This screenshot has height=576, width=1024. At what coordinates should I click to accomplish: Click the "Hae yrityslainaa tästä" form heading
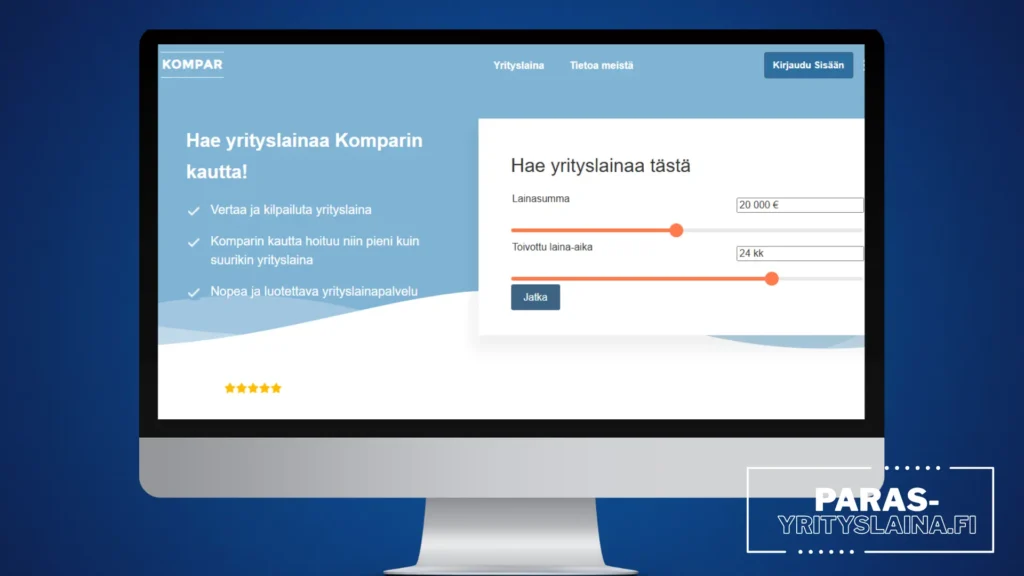tap(600, 166)
